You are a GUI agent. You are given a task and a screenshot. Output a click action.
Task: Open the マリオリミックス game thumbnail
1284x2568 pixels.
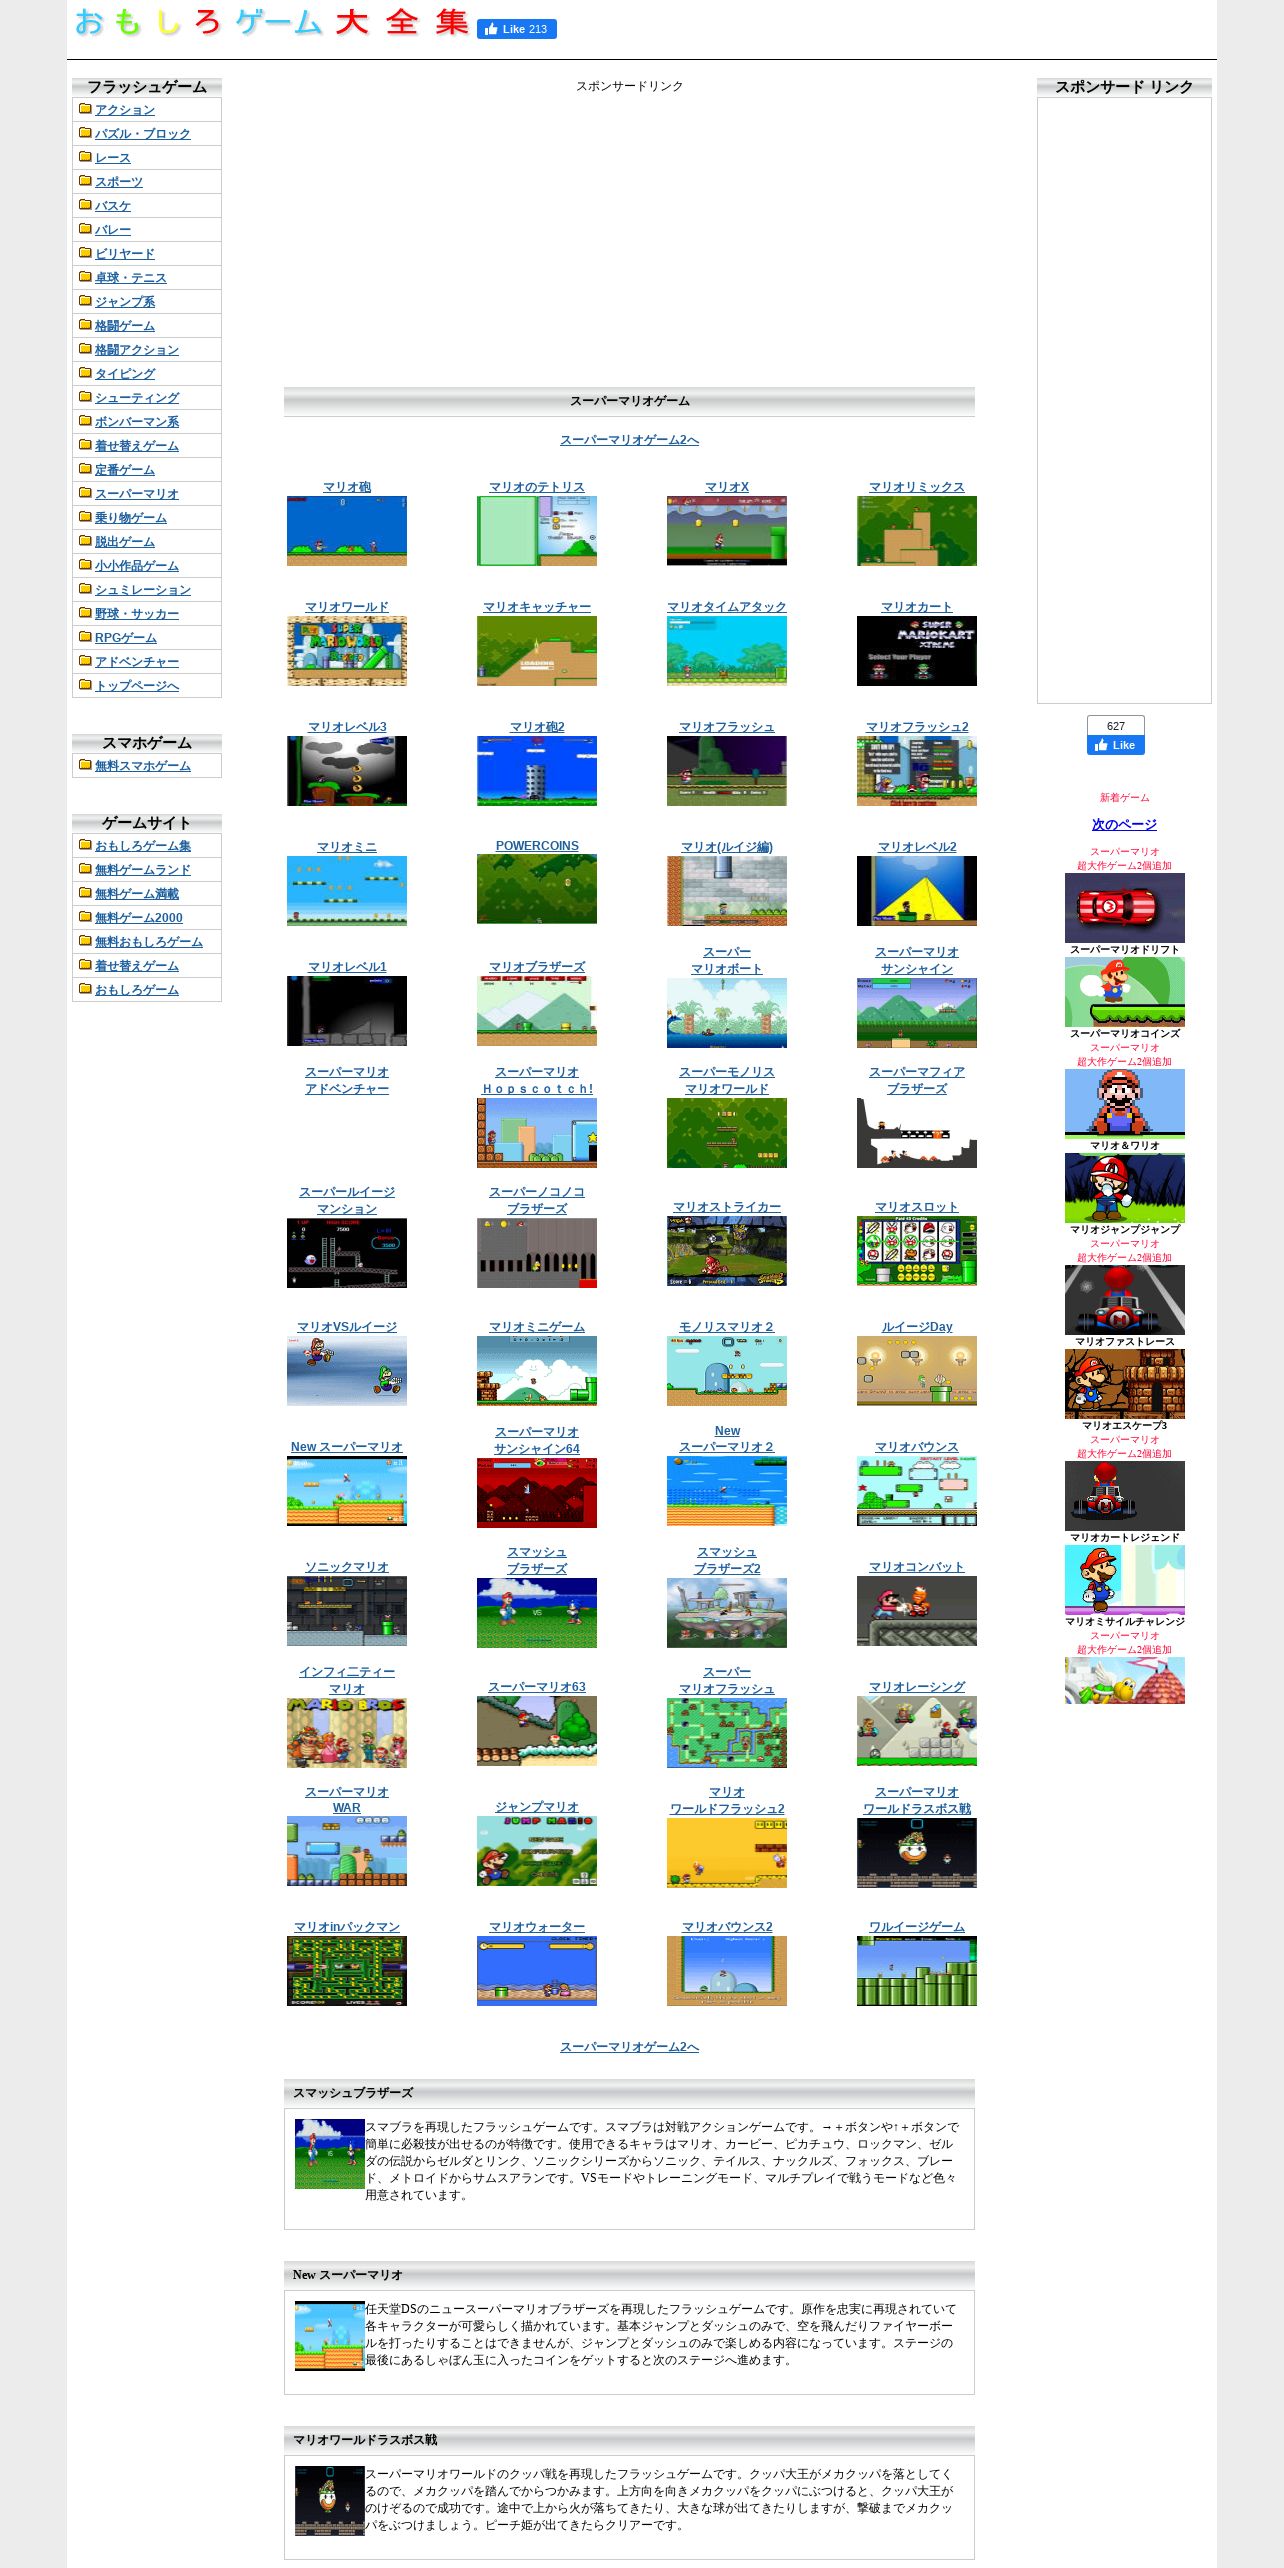pos(917,531)
